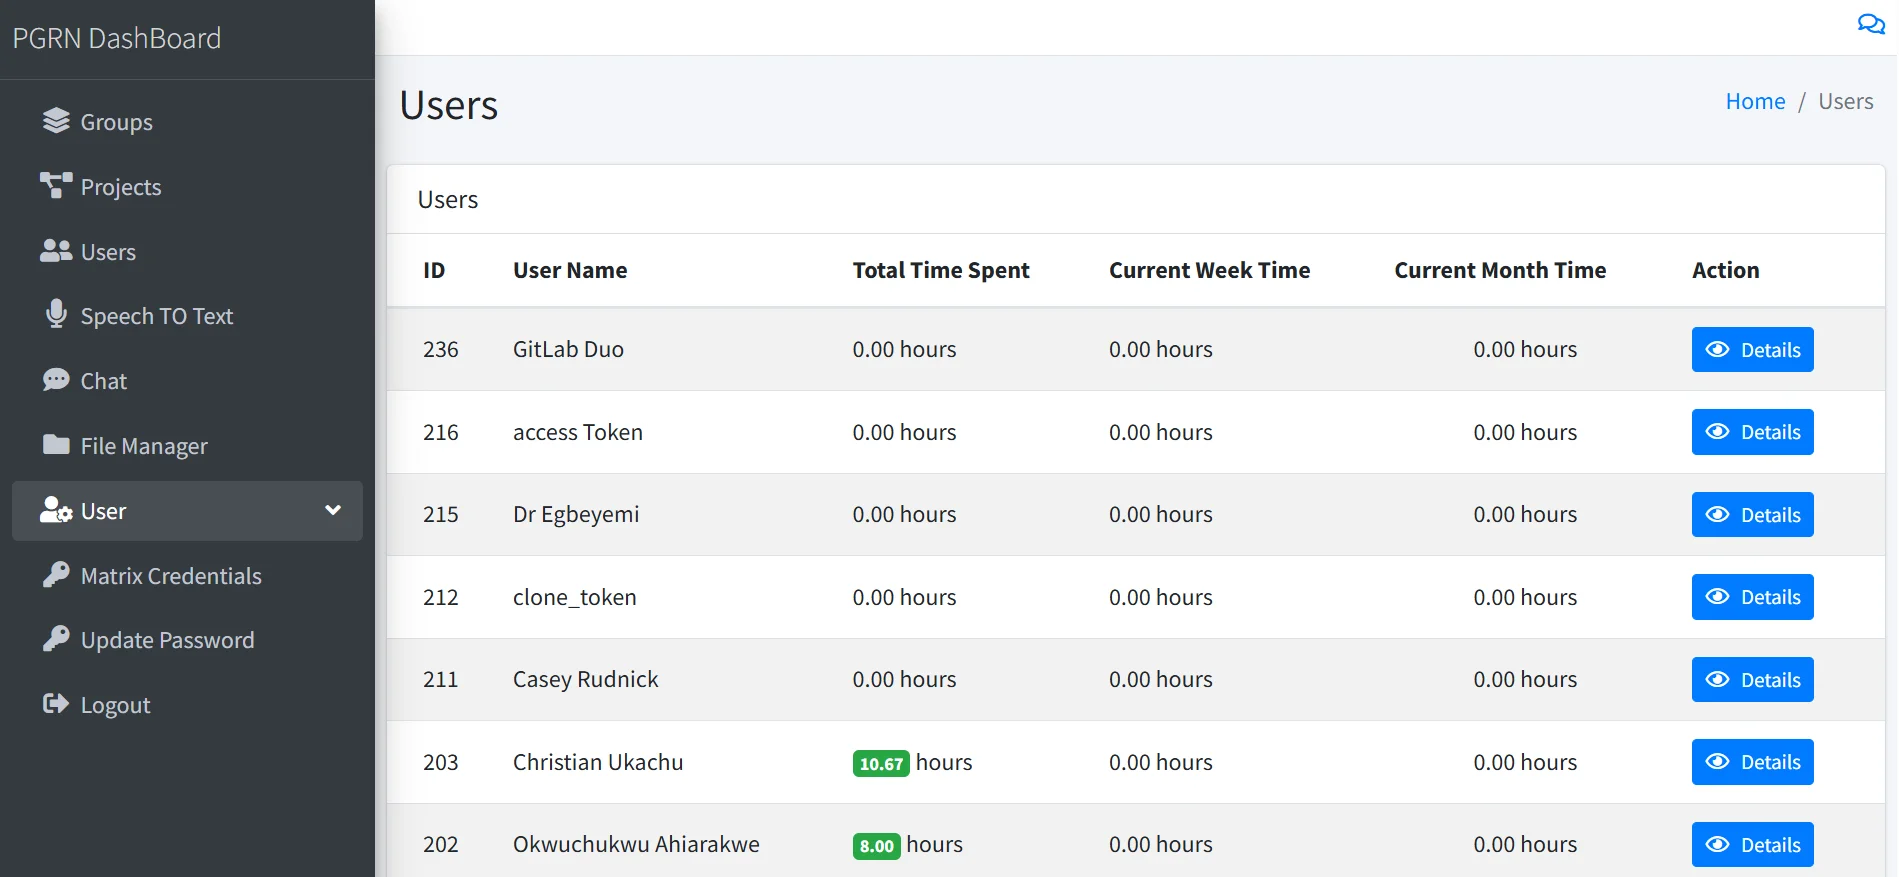Click the Groups layers icon in sidebar

(x=56, y=121)
